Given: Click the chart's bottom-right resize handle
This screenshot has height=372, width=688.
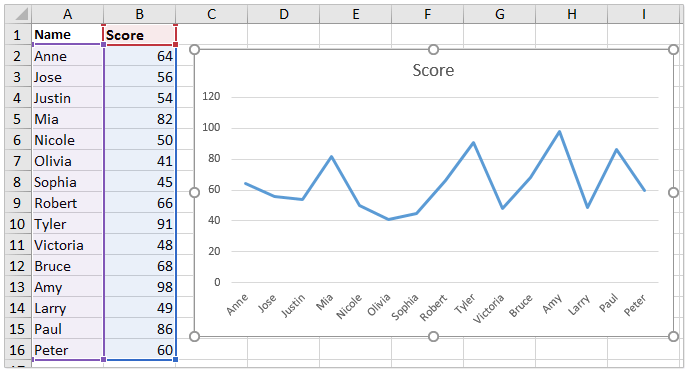Looking at the screenshot, I should pyautogui.click(x=674, y=336).
